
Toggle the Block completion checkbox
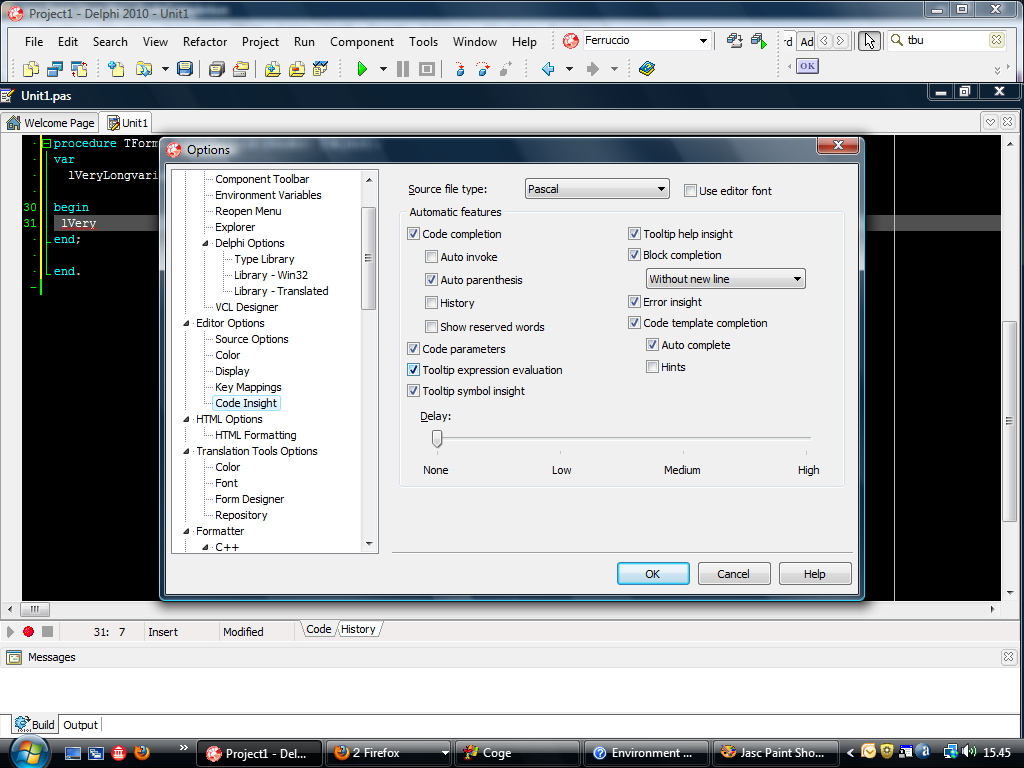click(634, 255)
